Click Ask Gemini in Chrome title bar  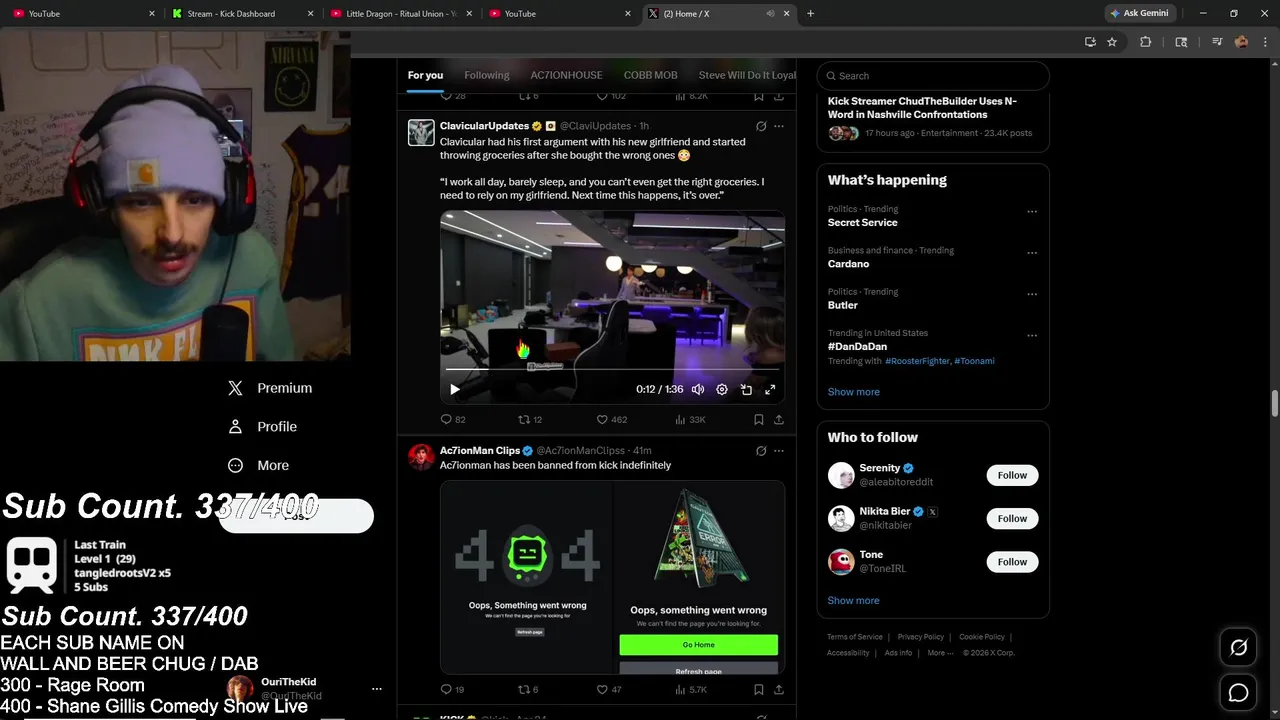point(1139,13)
